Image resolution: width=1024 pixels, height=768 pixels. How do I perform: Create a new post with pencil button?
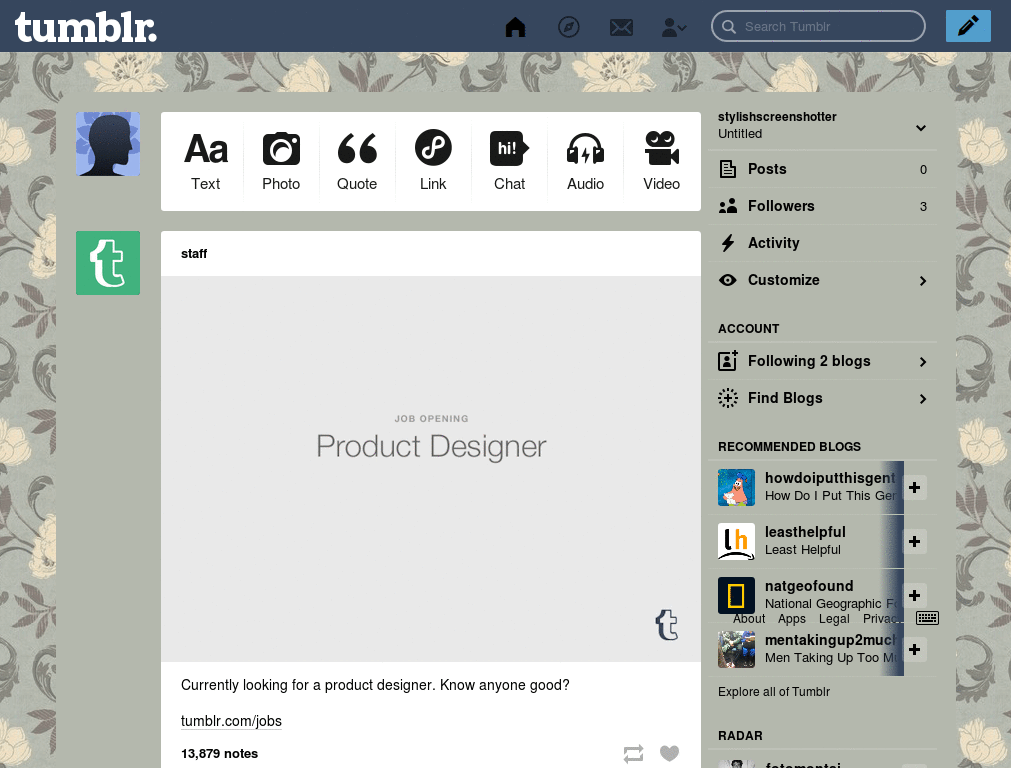[x=968, y=26]
